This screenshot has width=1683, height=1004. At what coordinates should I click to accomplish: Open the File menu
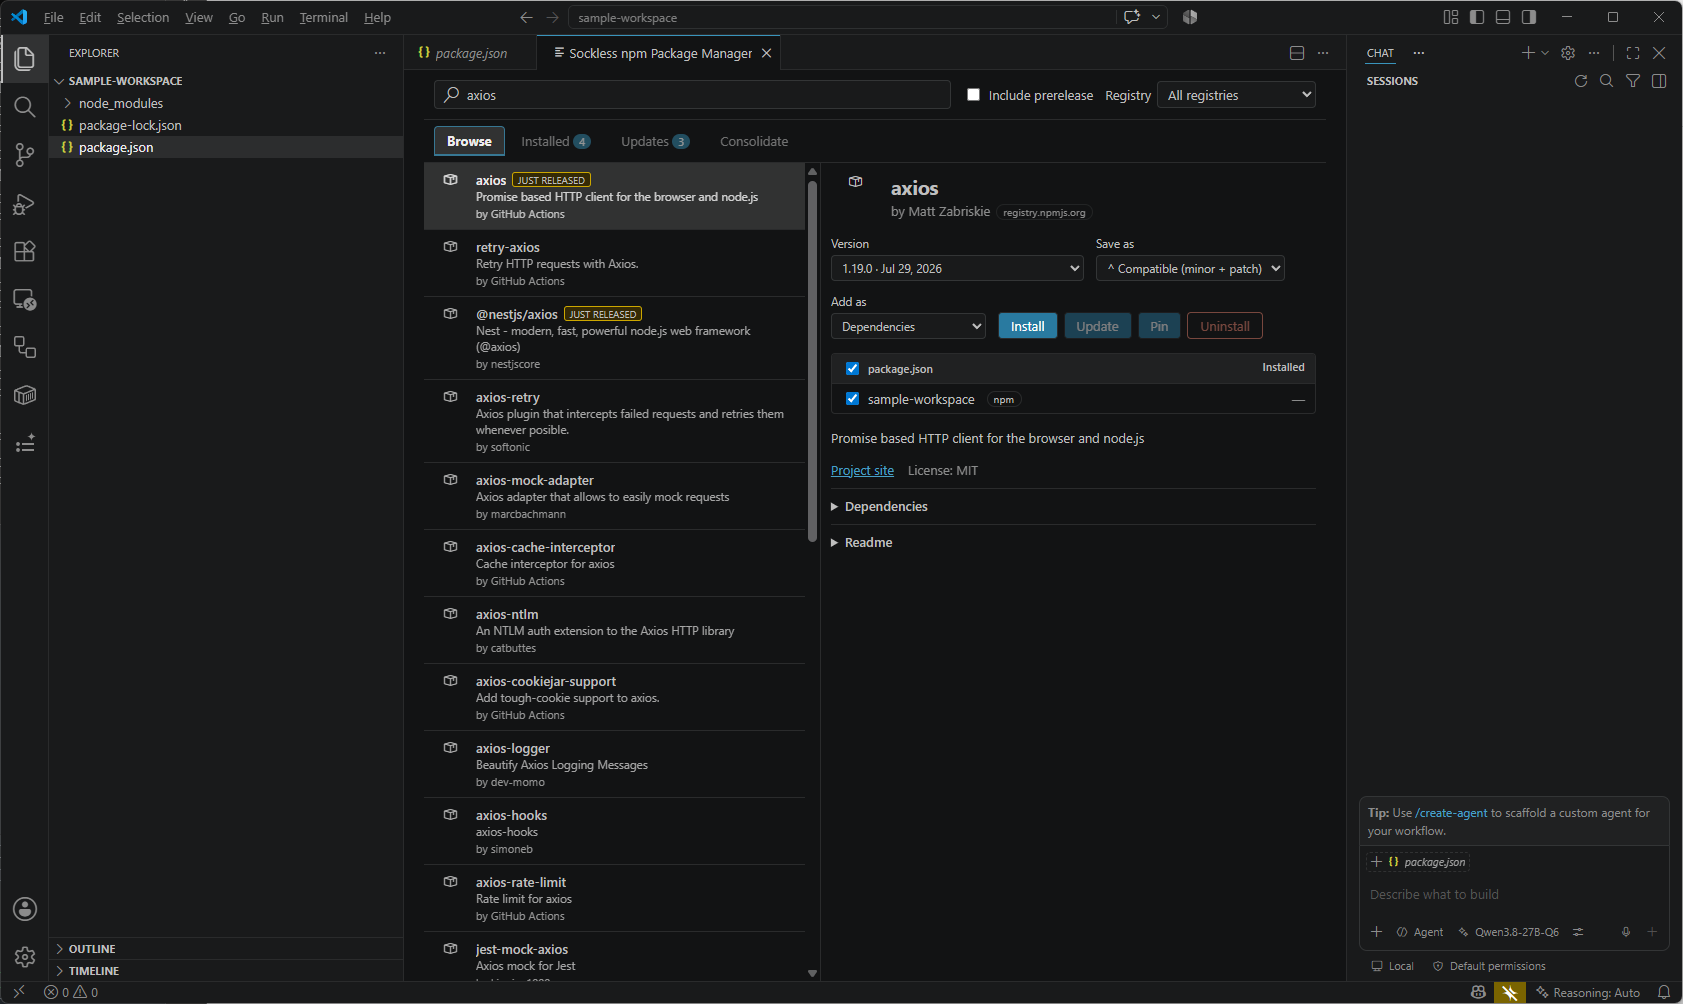pos(54,17)
